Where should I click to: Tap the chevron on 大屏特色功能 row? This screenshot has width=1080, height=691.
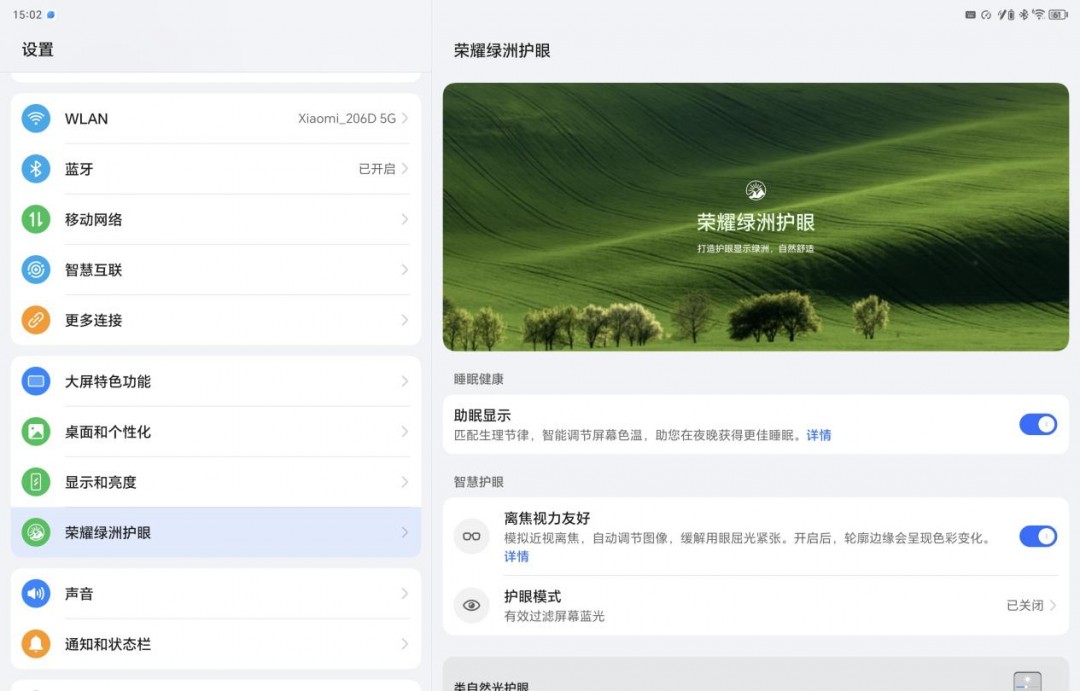405,381
